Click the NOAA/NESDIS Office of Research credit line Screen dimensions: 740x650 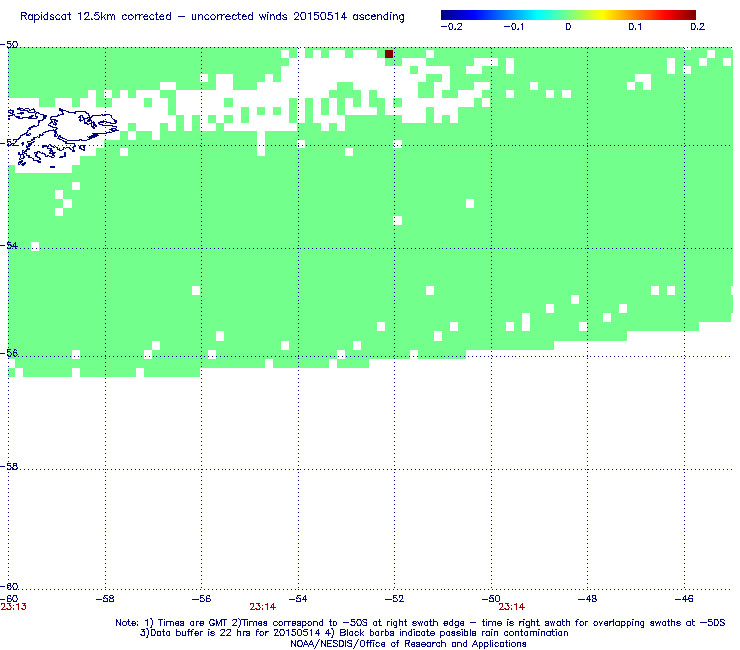click(408, 644)
